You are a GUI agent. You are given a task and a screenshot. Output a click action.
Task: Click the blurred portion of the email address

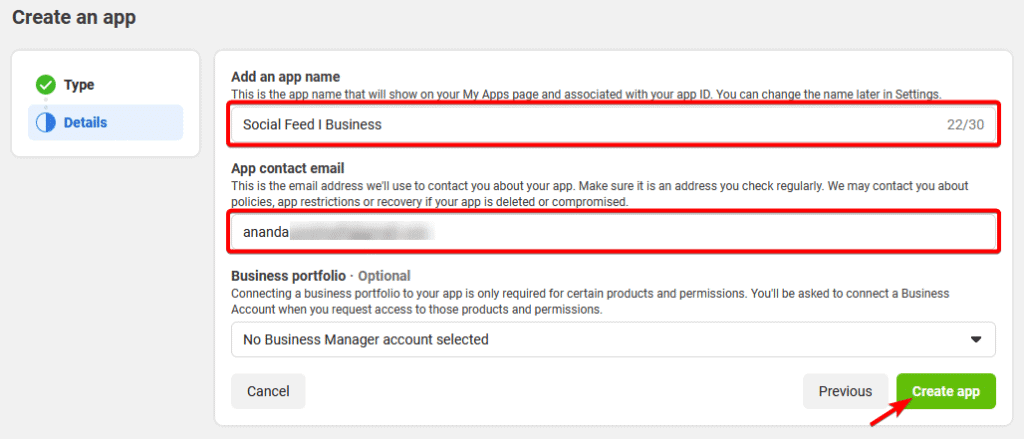360,232
